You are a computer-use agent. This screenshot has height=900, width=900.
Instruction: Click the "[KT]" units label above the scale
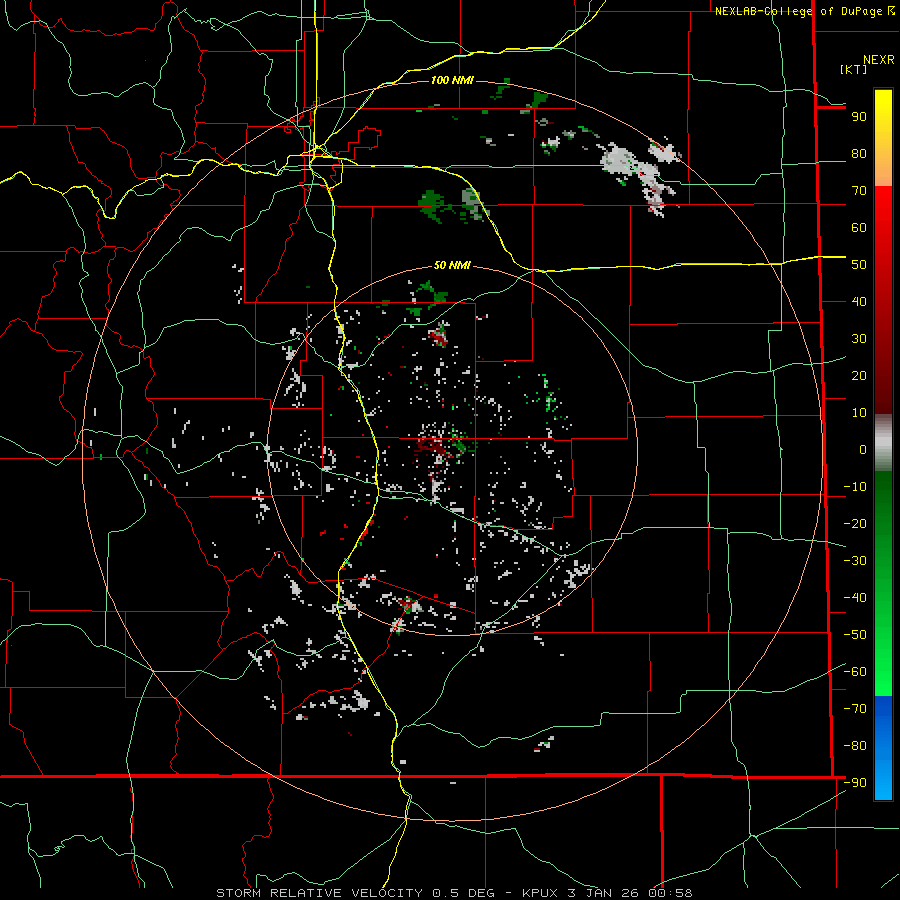pos(854,69)
